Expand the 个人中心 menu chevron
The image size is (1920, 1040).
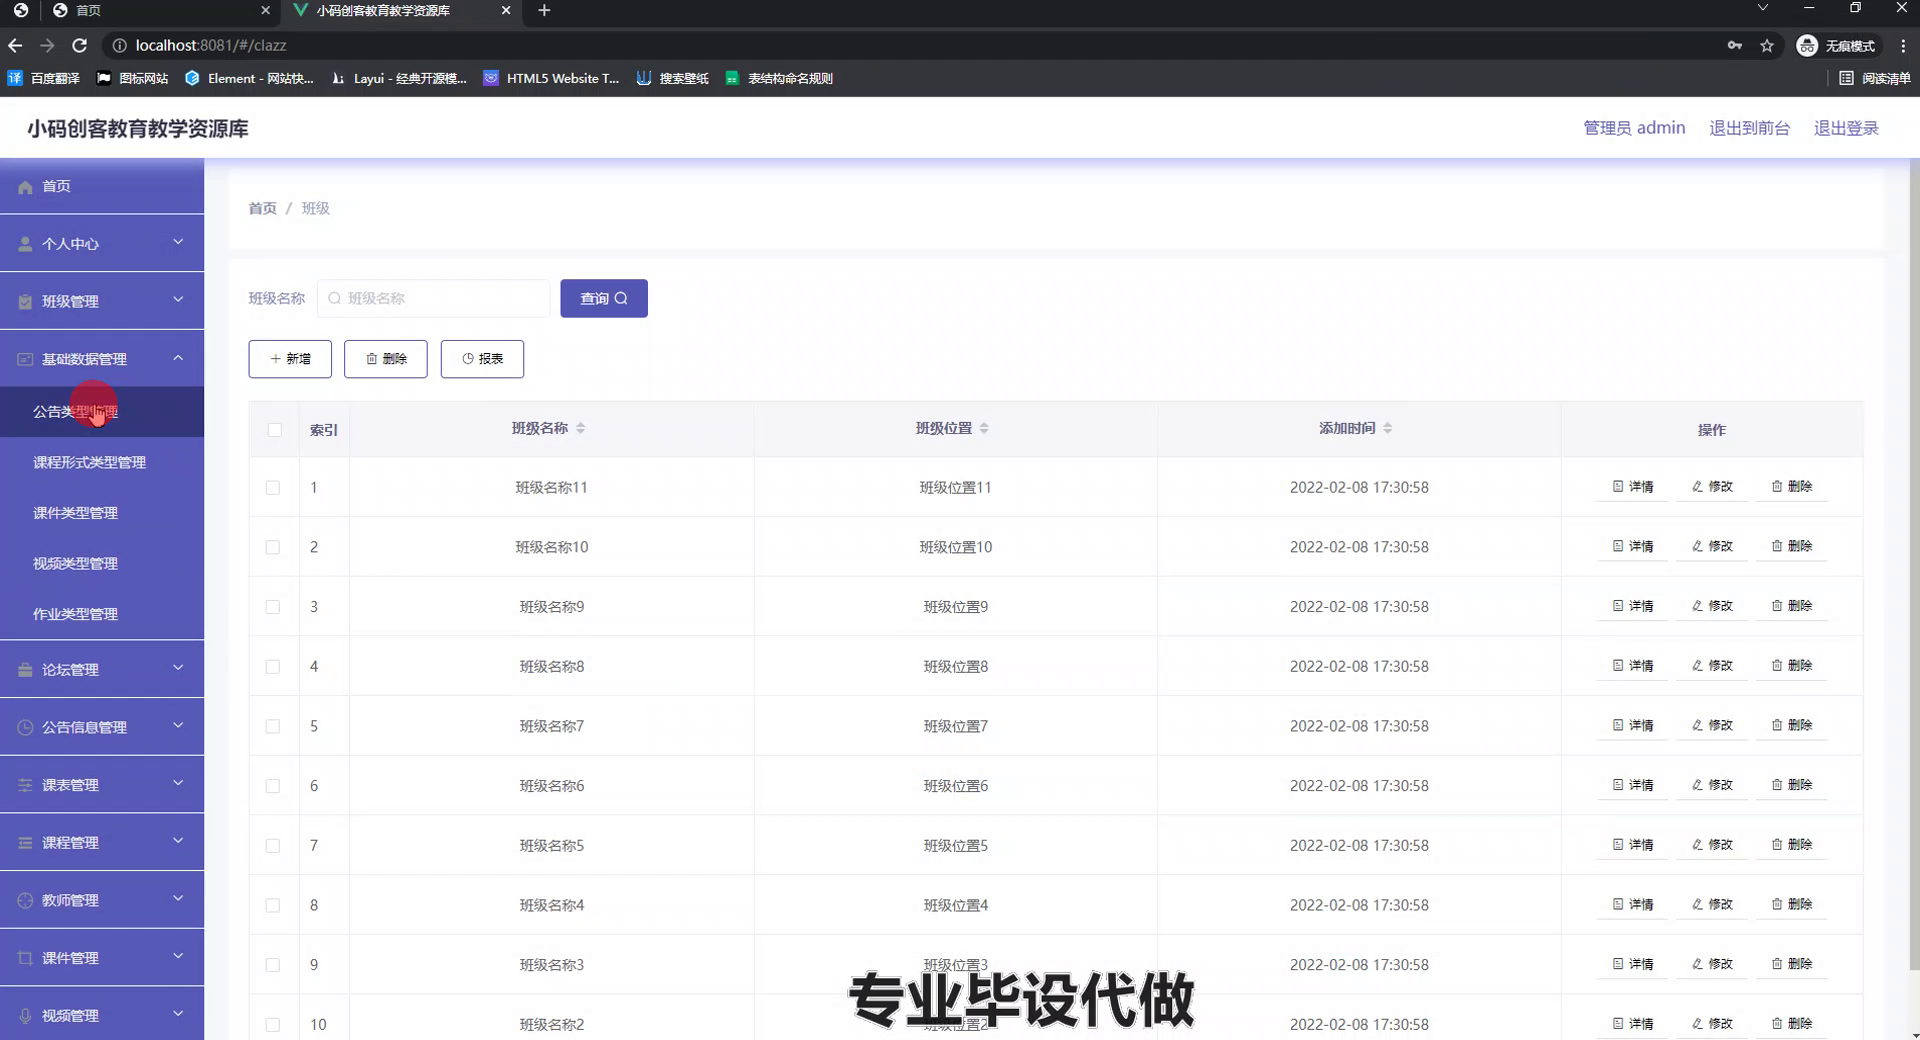[178, 242]
